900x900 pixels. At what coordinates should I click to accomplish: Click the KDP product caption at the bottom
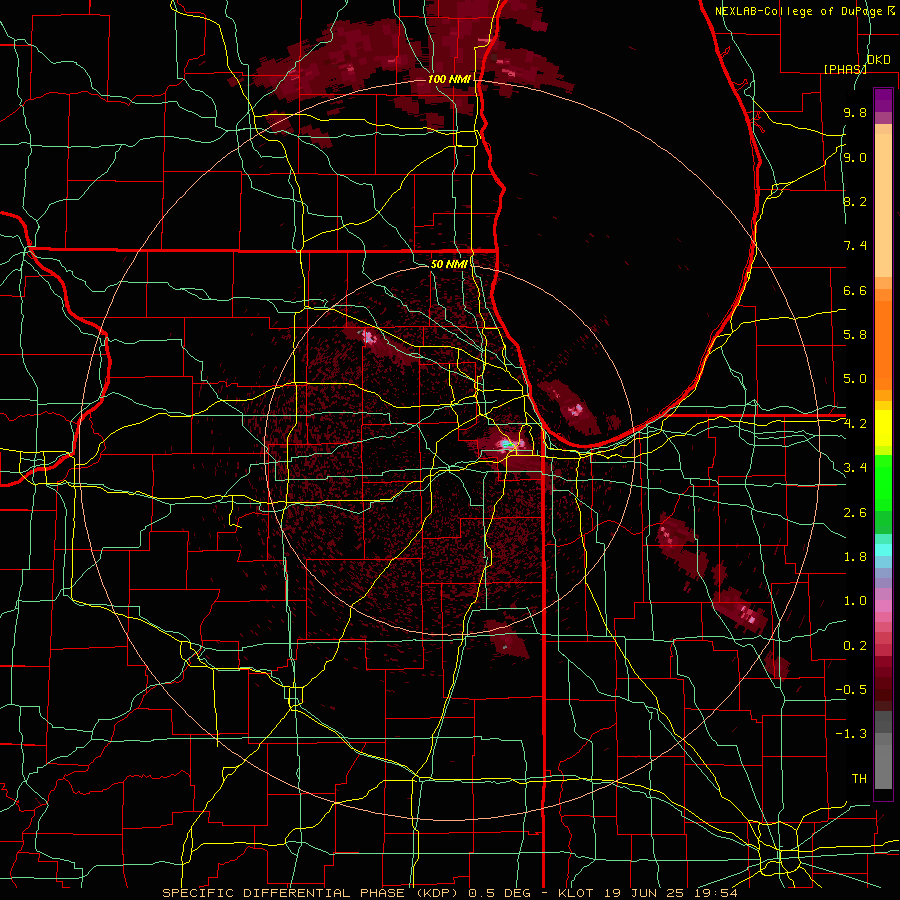pyautogui.click(x=449, y=893)
